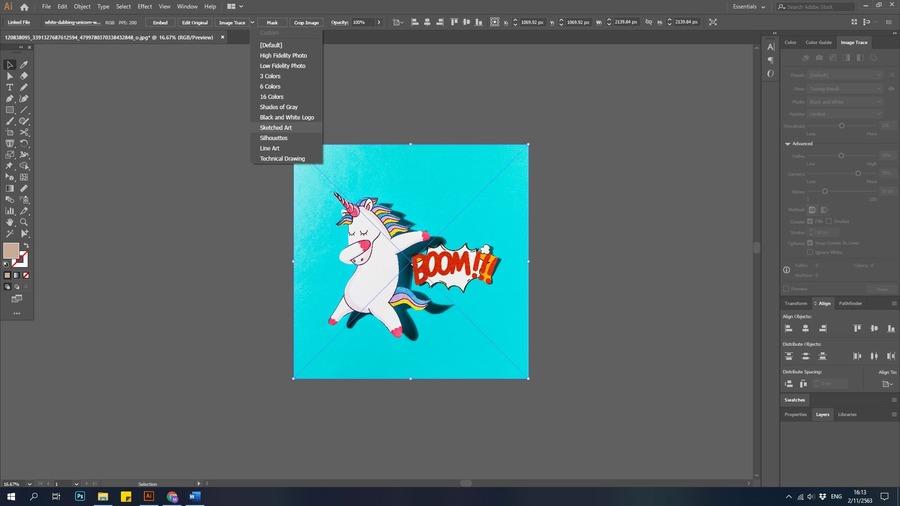Toggle the Fills checkbox

pos(810,221)
